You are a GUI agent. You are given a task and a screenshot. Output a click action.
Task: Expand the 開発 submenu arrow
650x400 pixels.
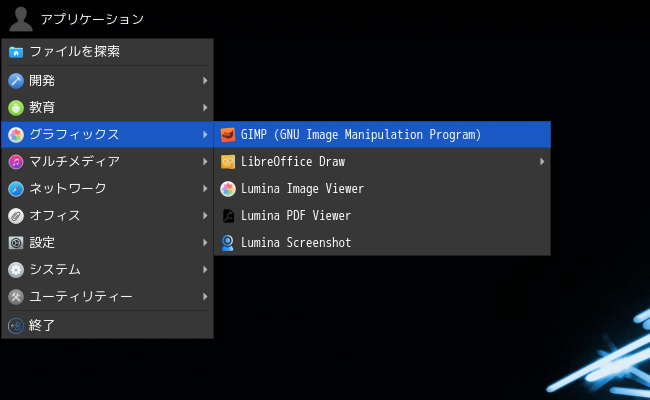205,81
